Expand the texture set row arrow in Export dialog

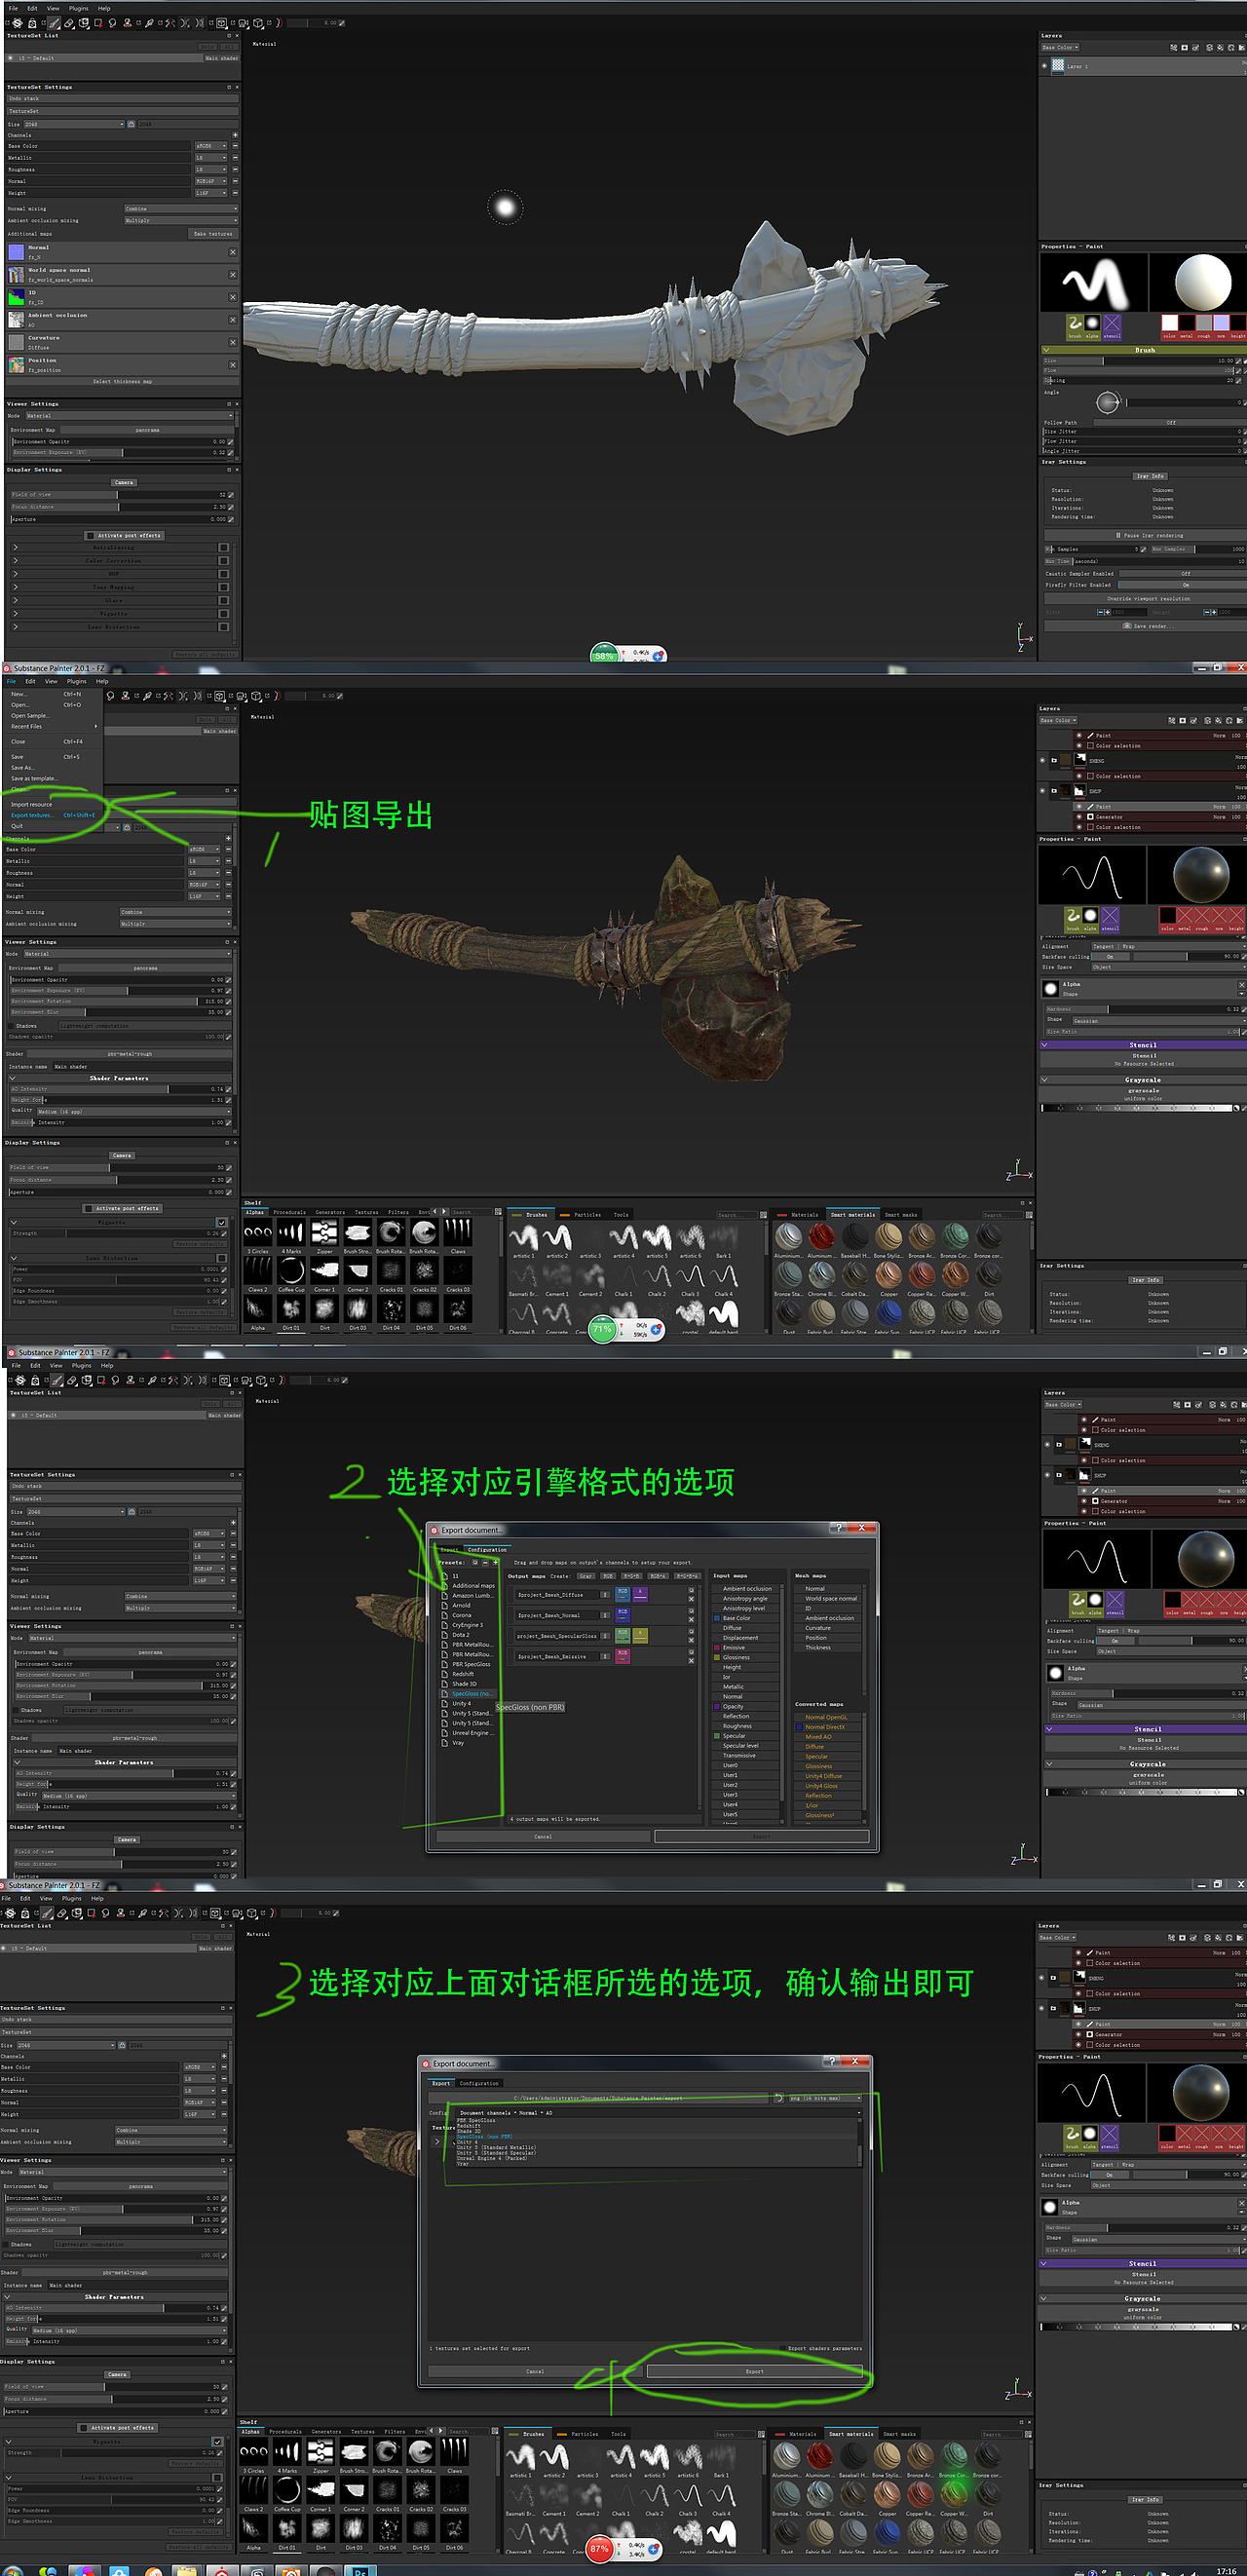pos(436,2142)
